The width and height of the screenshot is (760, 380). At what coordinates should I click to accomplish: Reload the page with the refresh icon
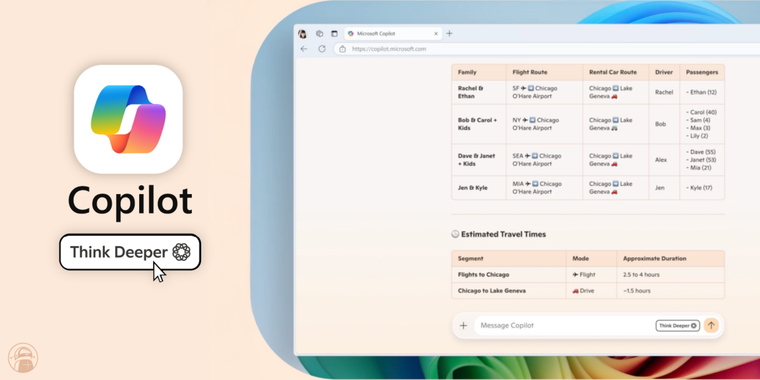tap(322, 49)
